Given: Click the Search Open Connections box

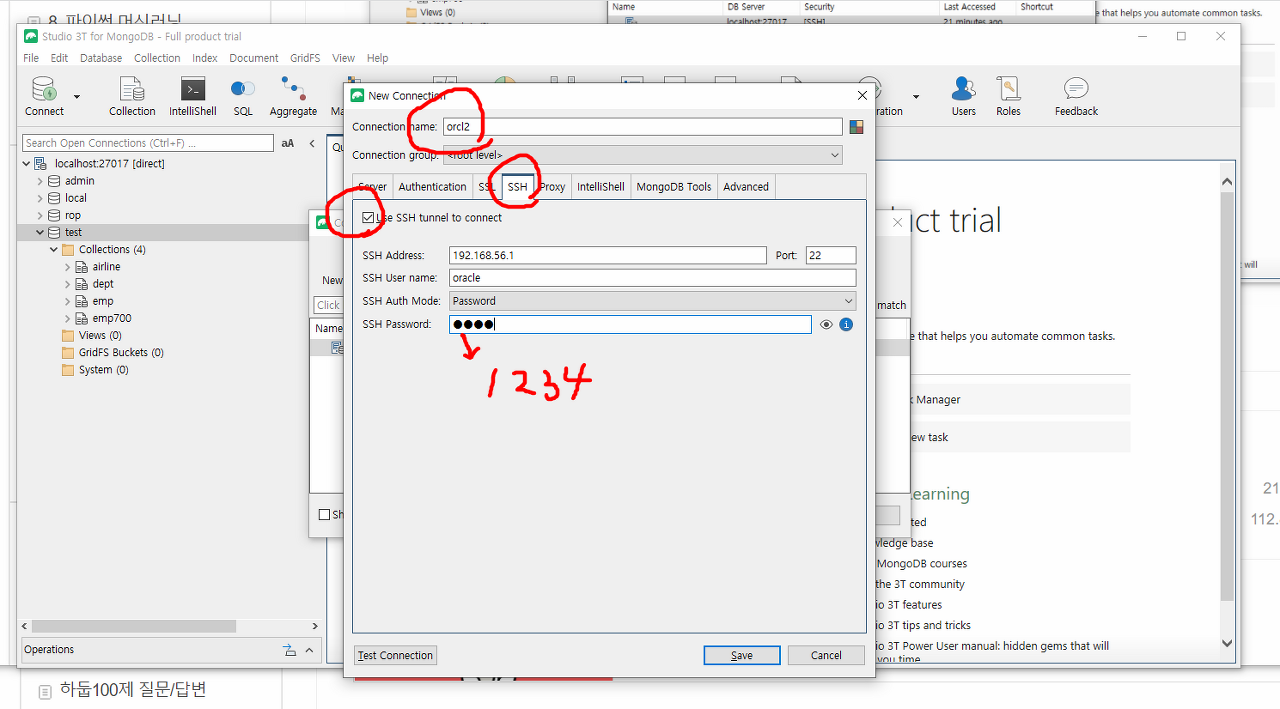Looking at the screenshot, I should tap(148, 143).
